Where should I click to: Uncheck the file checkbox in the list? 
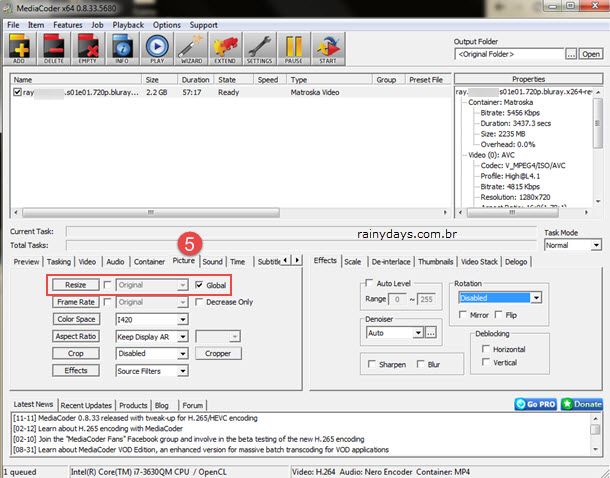17,92
